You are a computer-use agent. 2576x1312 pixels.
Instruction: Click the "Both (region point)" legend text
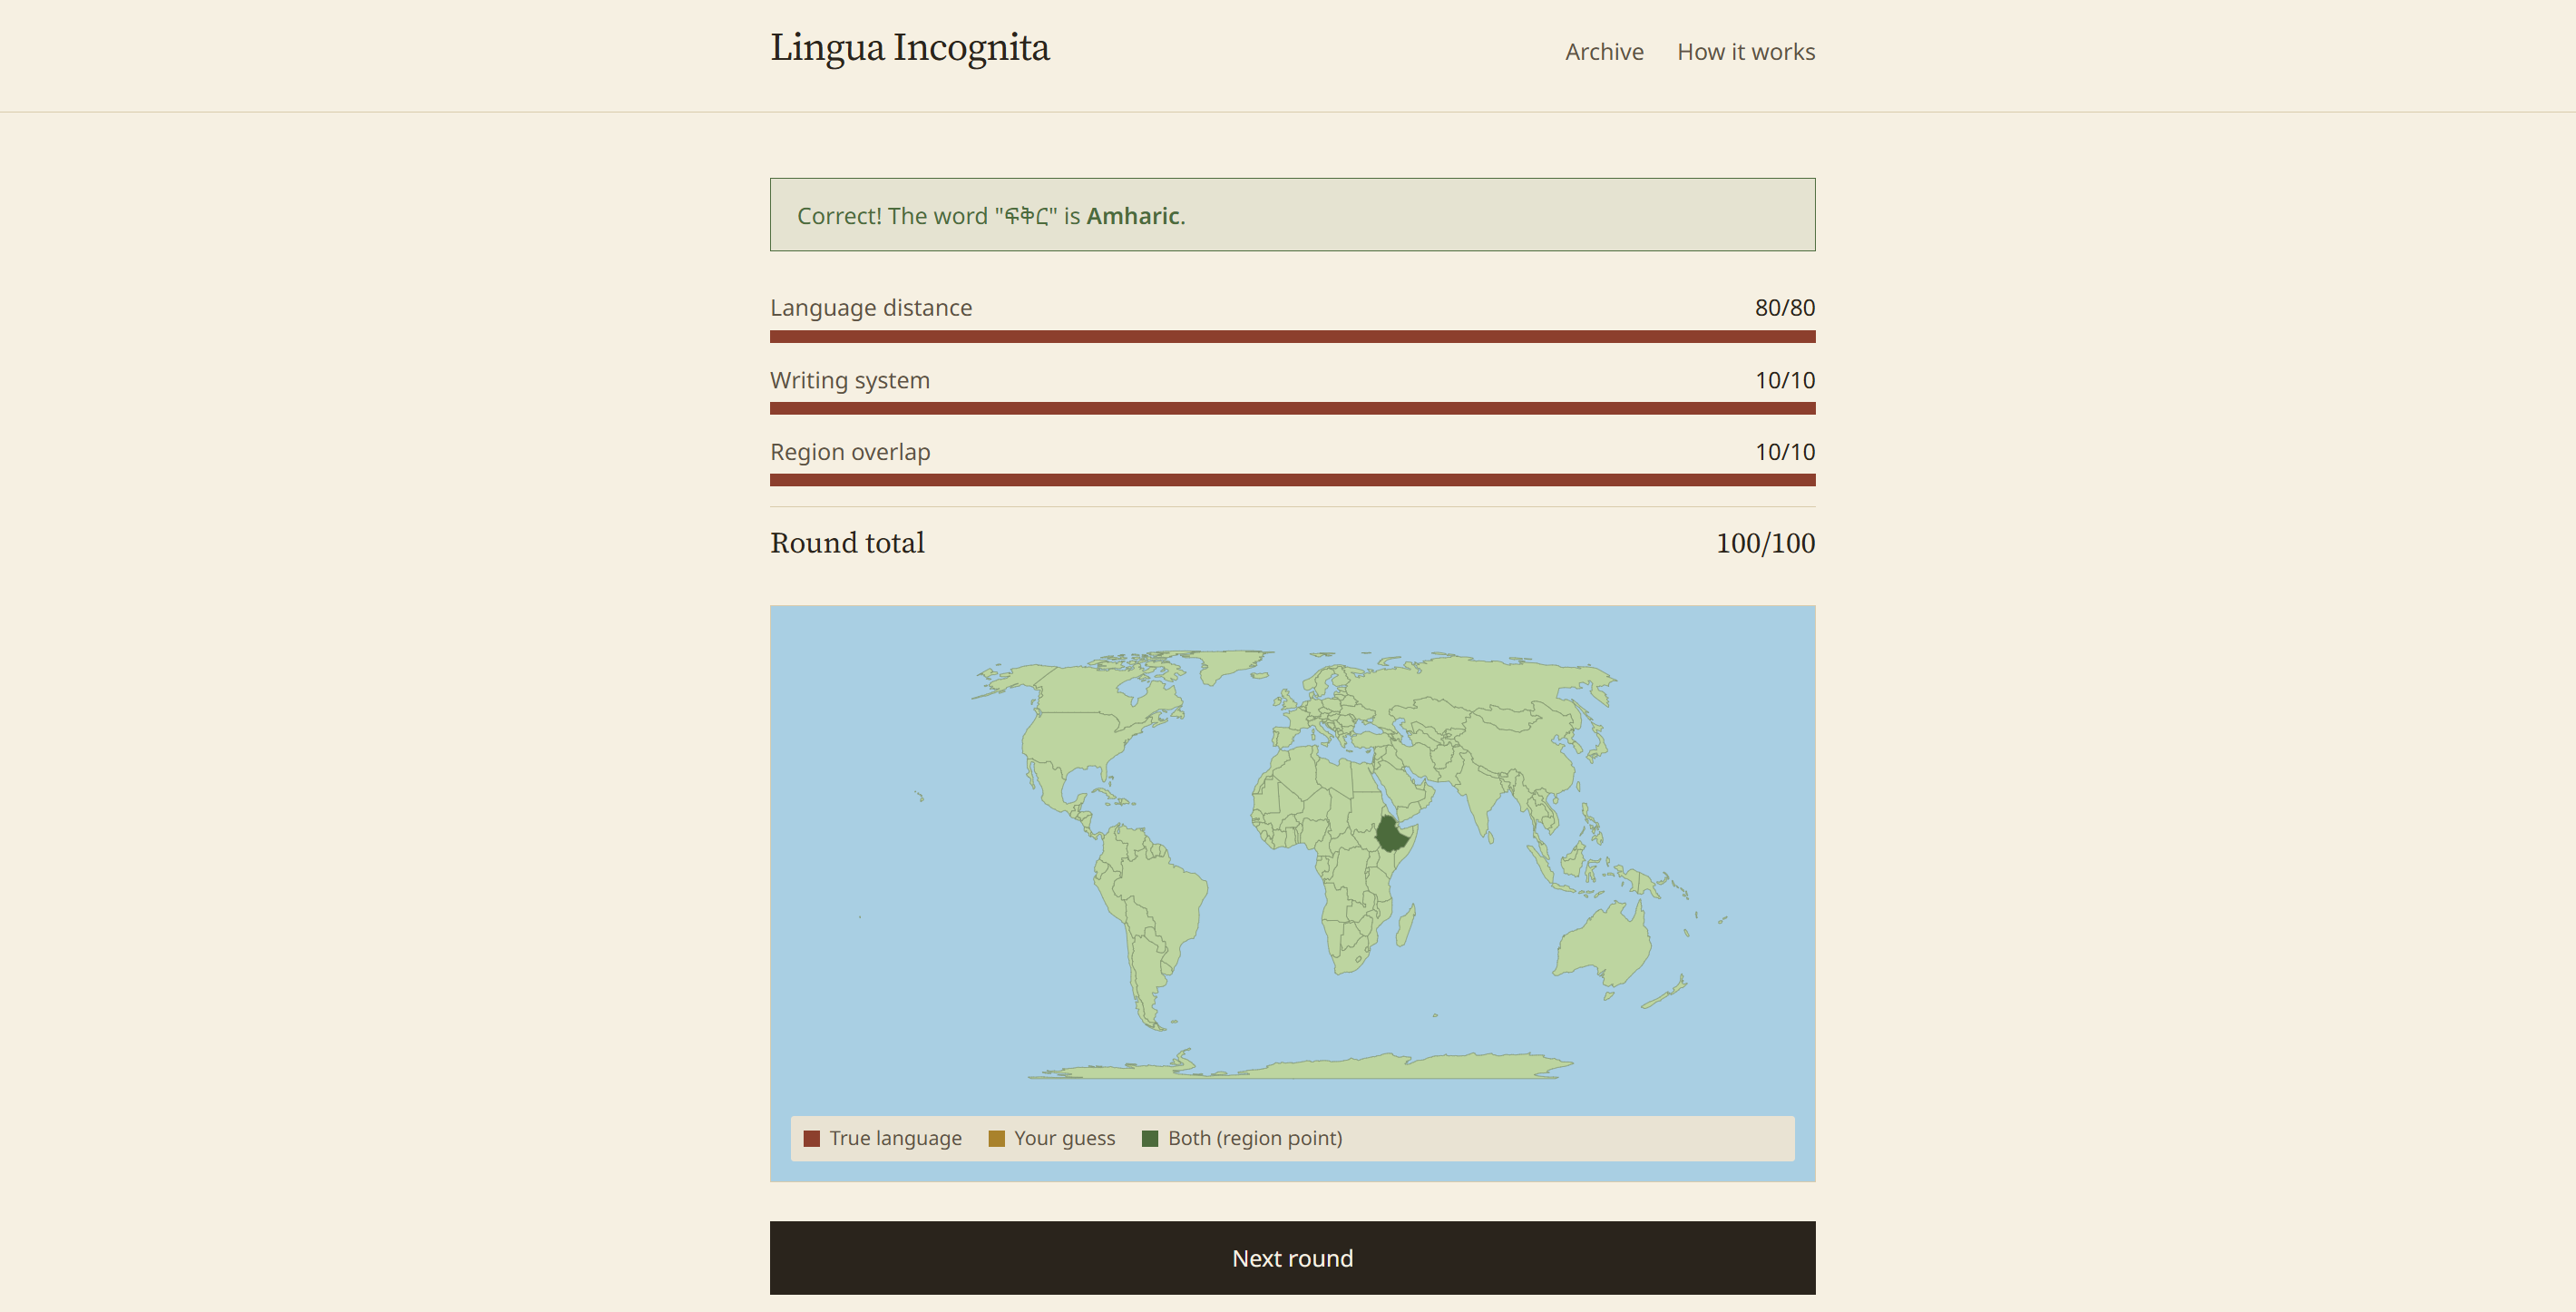[x=1255, y=1138]
